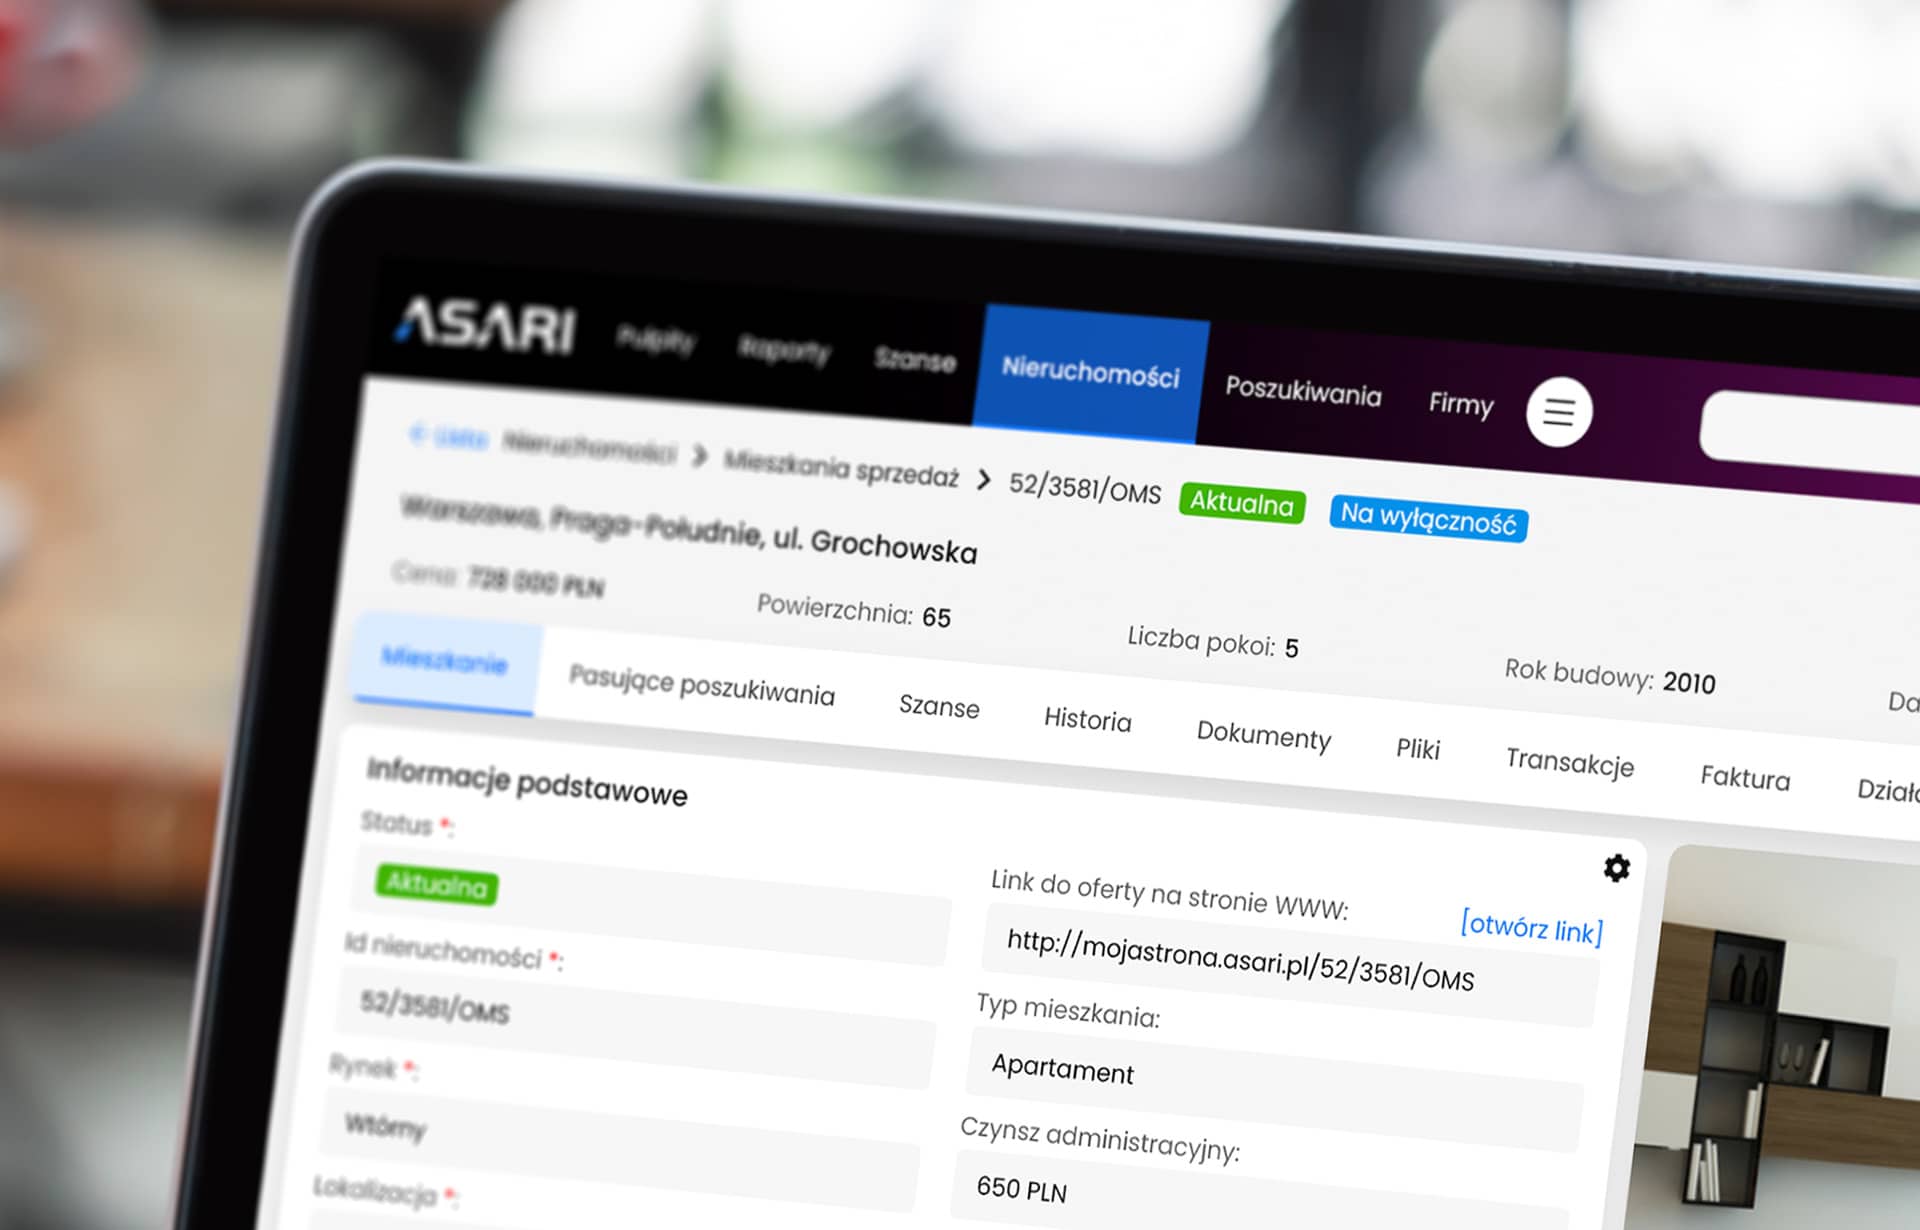Open the Szanse tab below header

939,706
